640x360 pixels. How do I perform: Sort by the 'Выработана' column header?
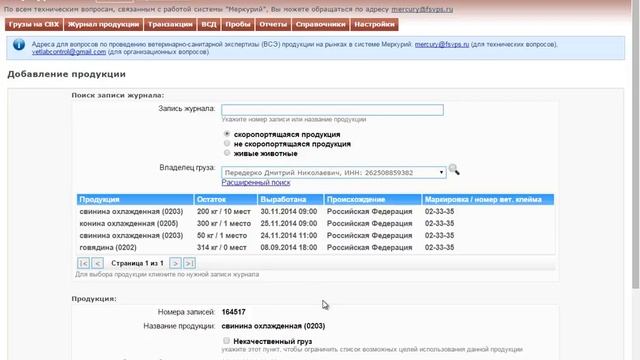(x=290, y=200)
